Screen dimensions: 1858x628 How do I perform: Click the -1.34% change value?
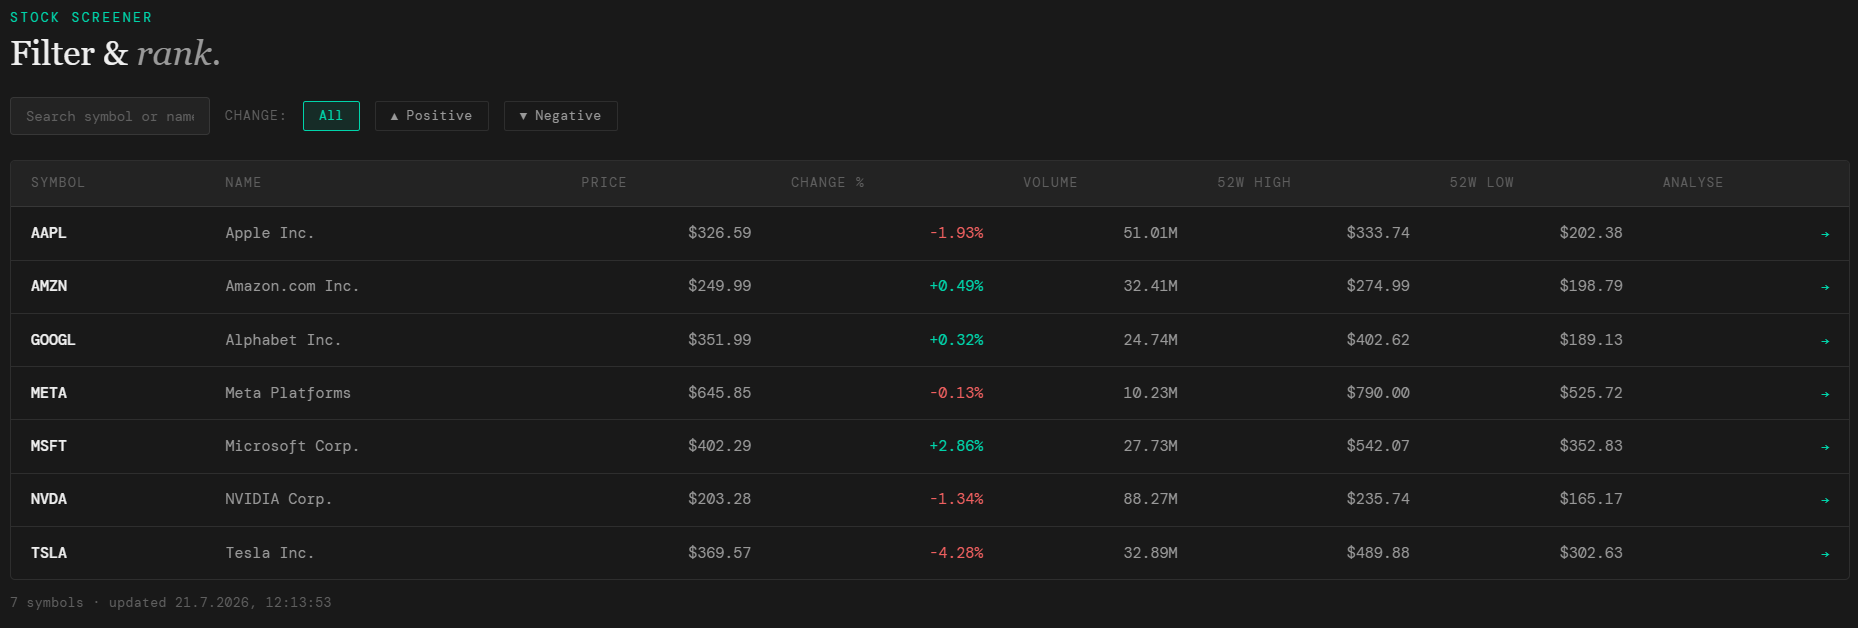pos(957,499)
